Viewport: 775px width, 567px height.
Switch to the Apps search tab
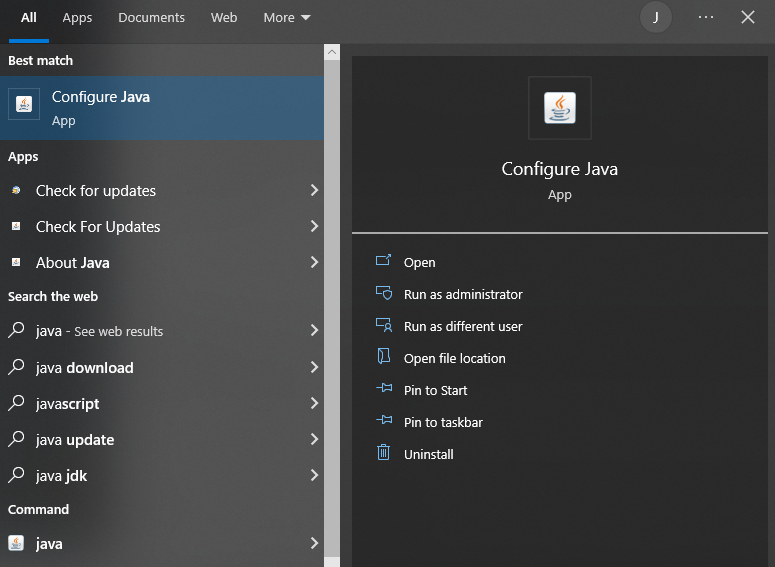pyautogui.click(x=77, y=18)
